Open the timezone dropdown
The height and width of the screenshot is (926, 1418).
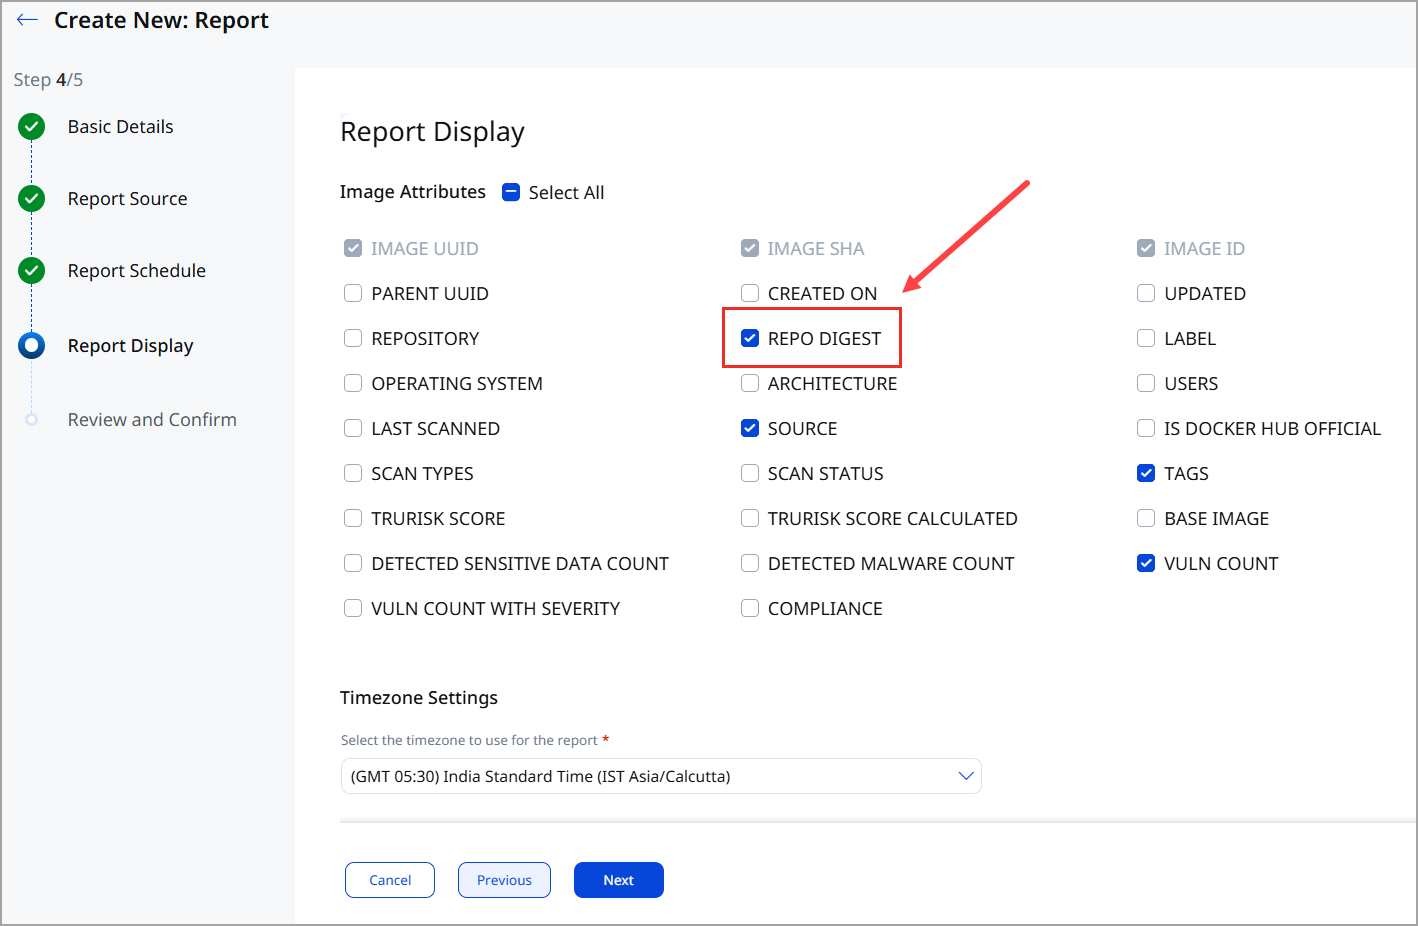pyautogui.click(x=661, y=777)
